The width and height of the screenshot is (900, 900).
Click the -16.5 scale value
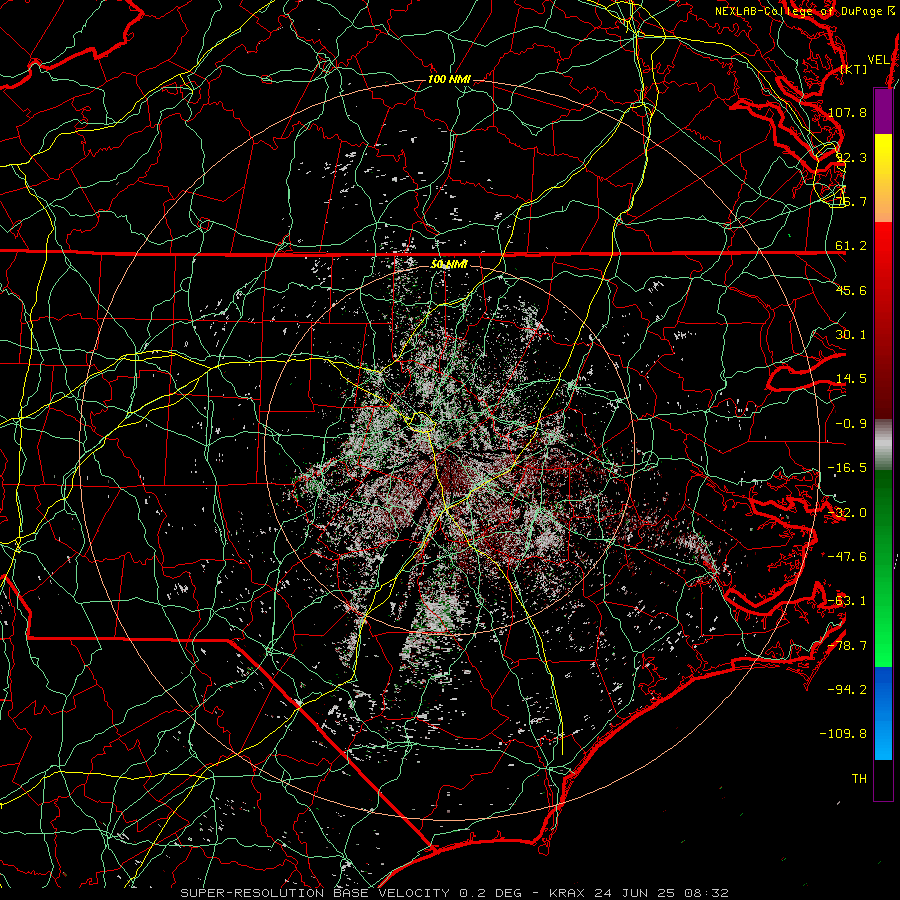[847, 468]
